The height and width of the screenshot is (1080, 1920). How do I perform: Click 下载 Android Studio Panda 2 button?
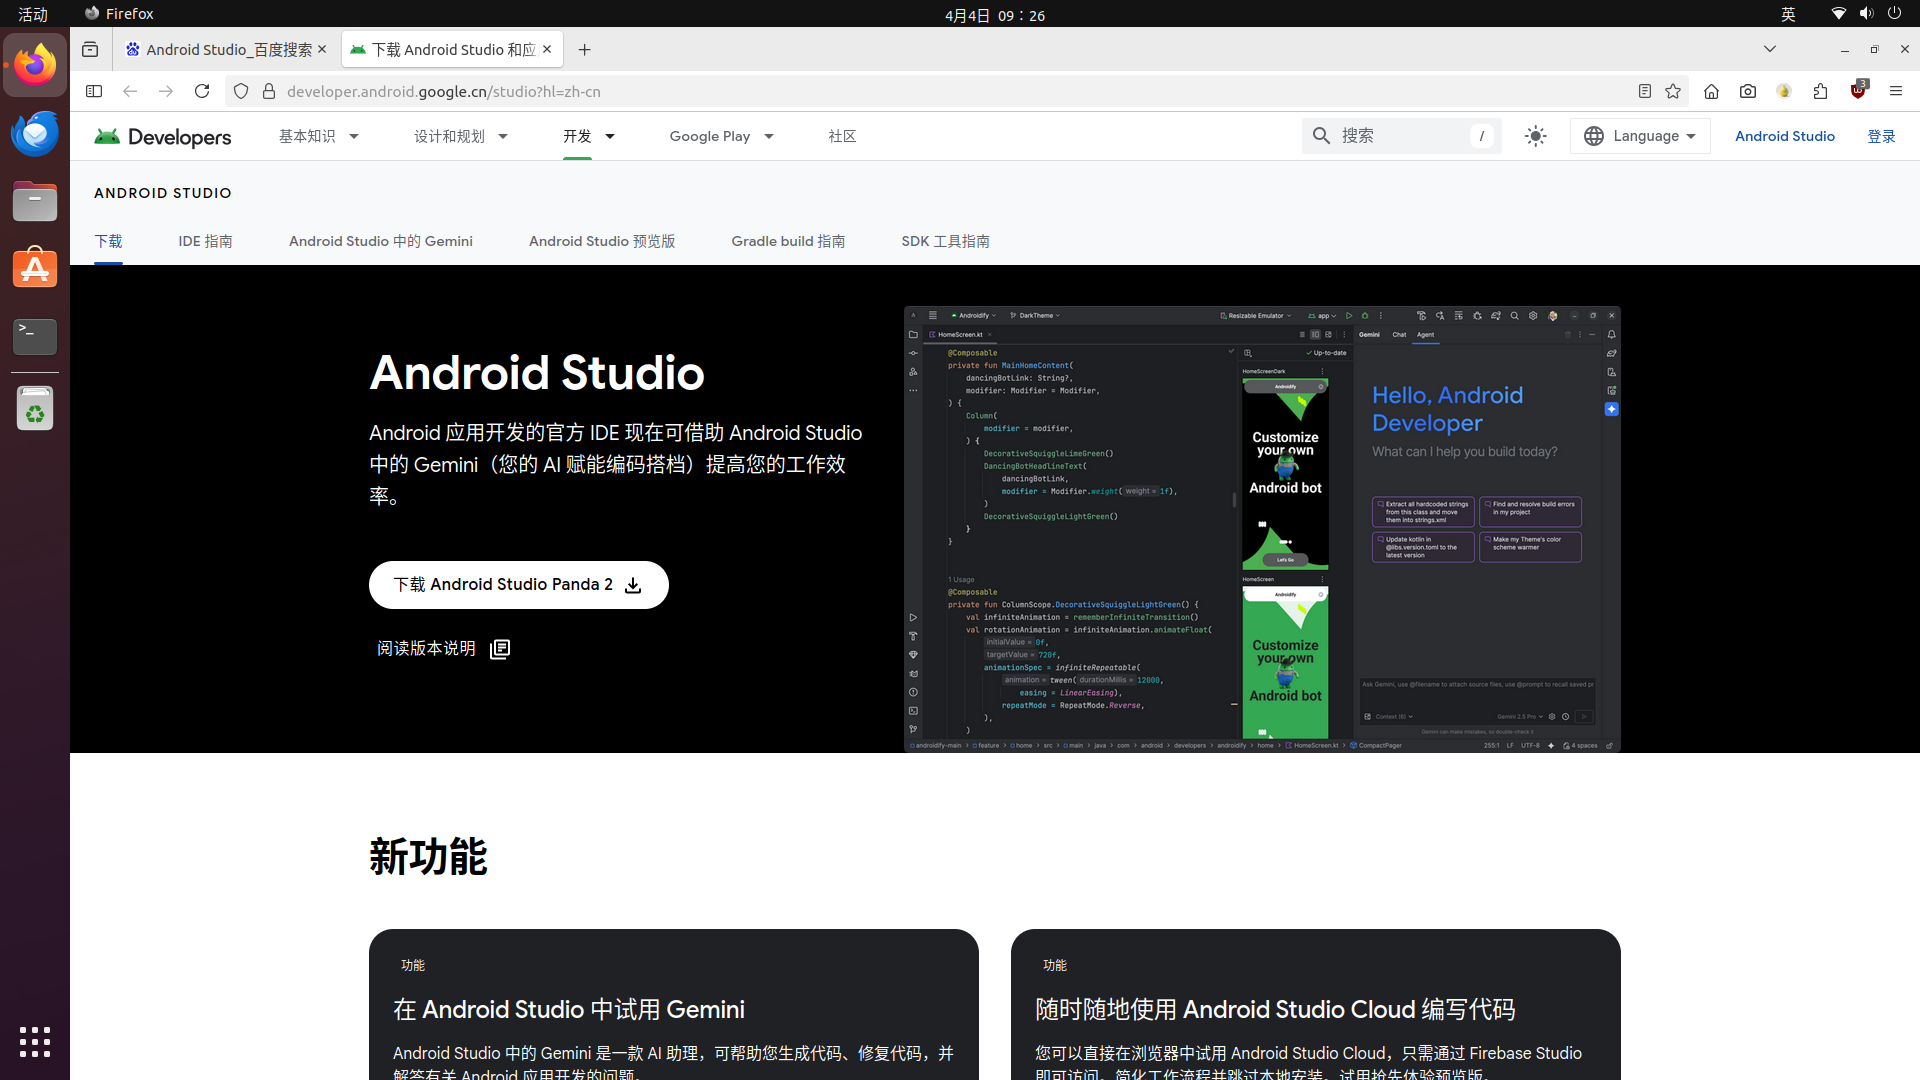click(518, 585)
